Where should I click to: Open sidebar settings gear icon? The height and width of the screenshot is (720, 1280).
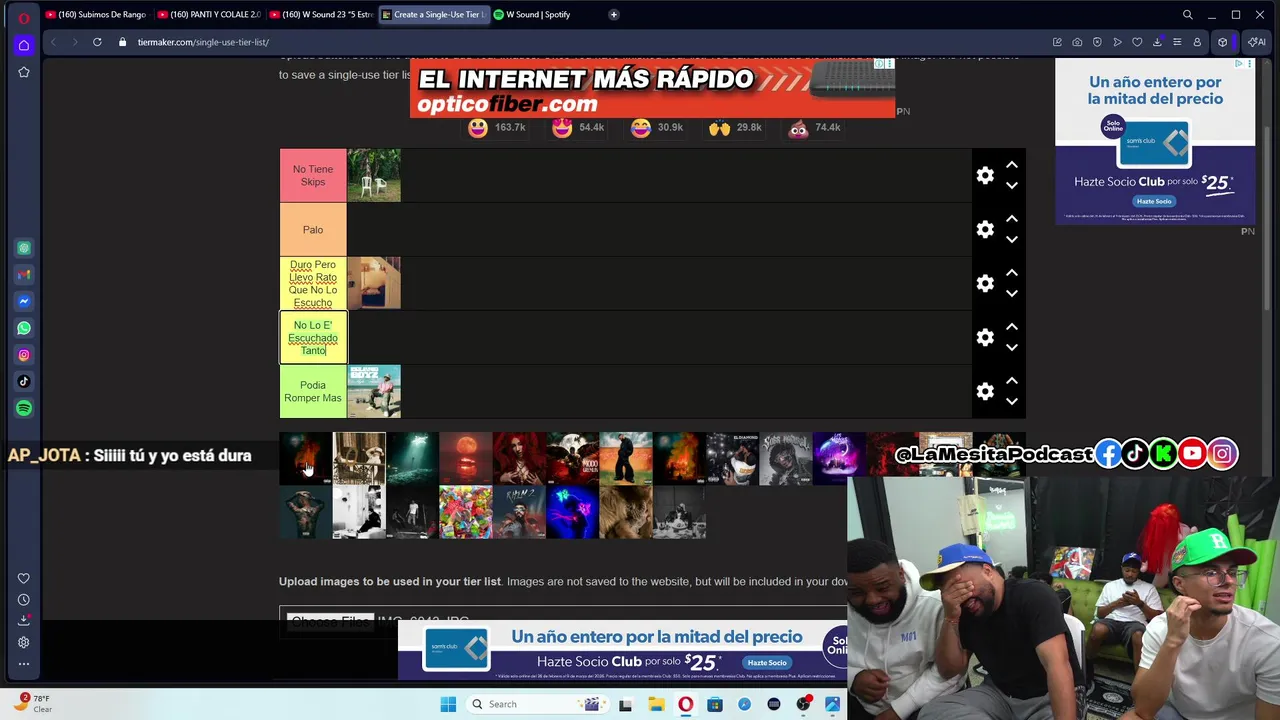24,642
